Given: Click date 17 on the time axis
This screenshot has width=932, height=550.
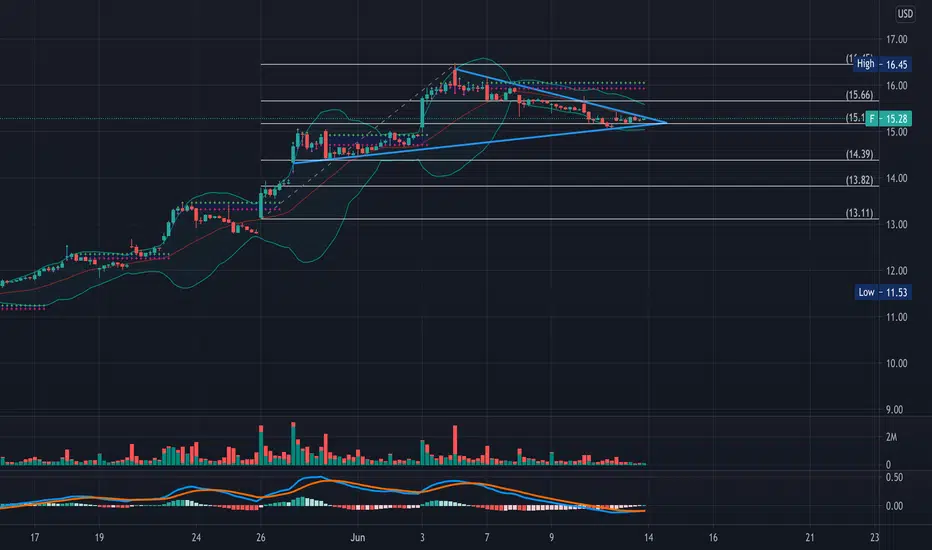Looking at the screenshot, I should click(35, 538).
